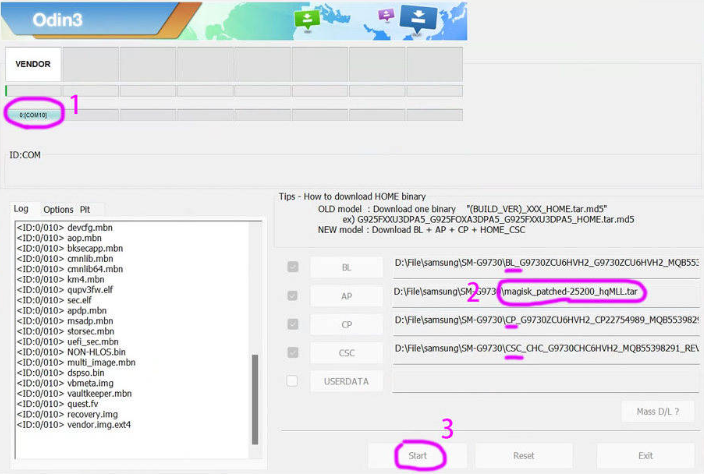704x474 pixels.
Task: Toggle the CP checkbox
Action: tap(293, 324)
